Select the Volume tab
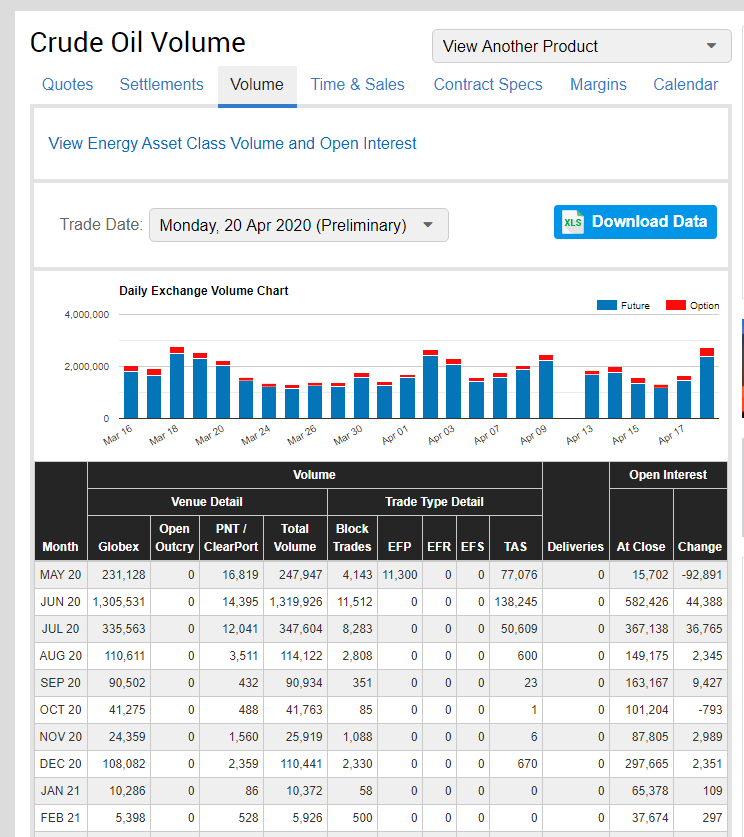Viewport: 744px width, 837px height. point(257,85)
